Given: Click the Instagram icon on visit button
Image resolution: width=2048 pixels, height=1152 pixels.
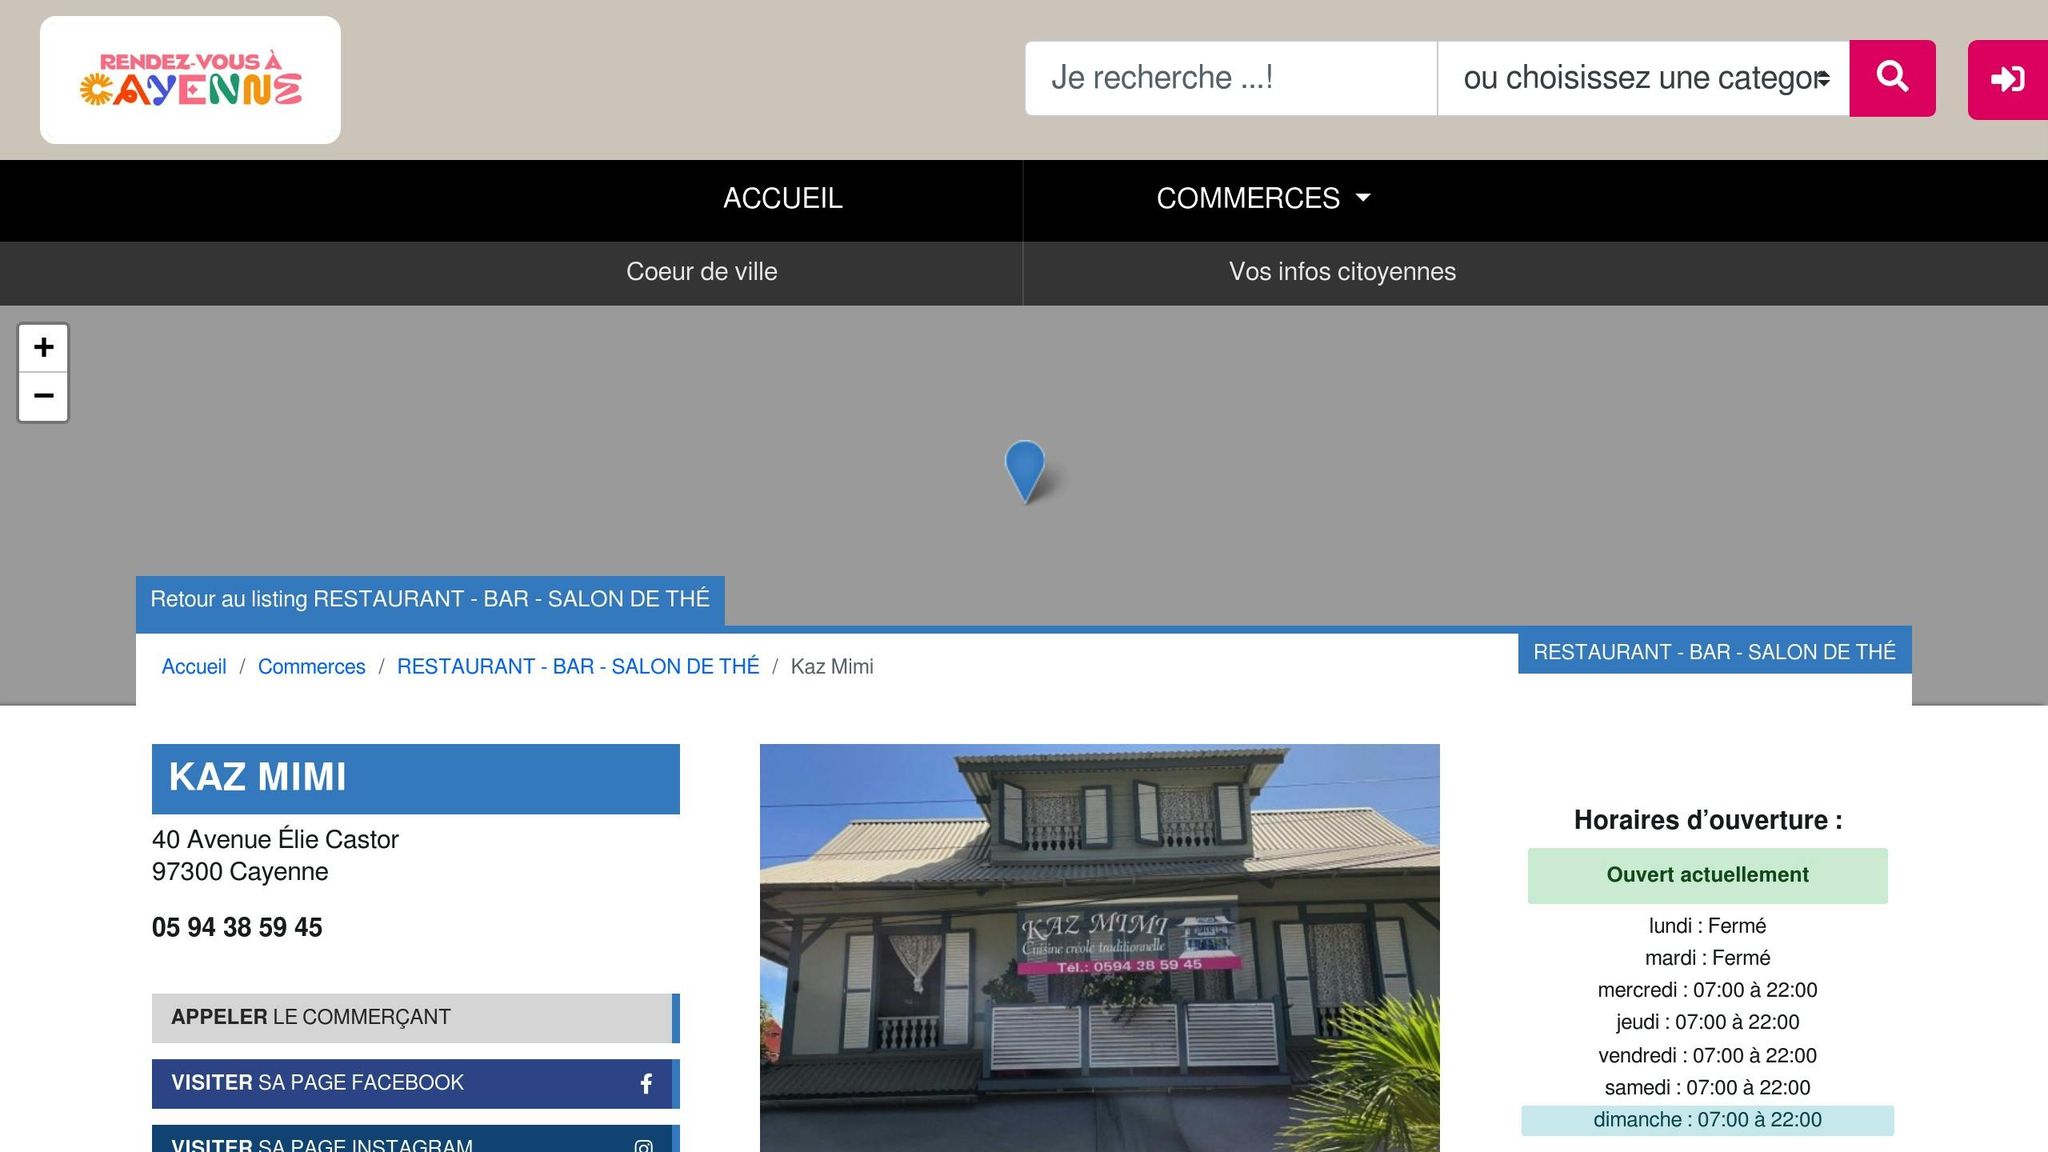Looking at the screenshot, I should (x=644, y=1145).
